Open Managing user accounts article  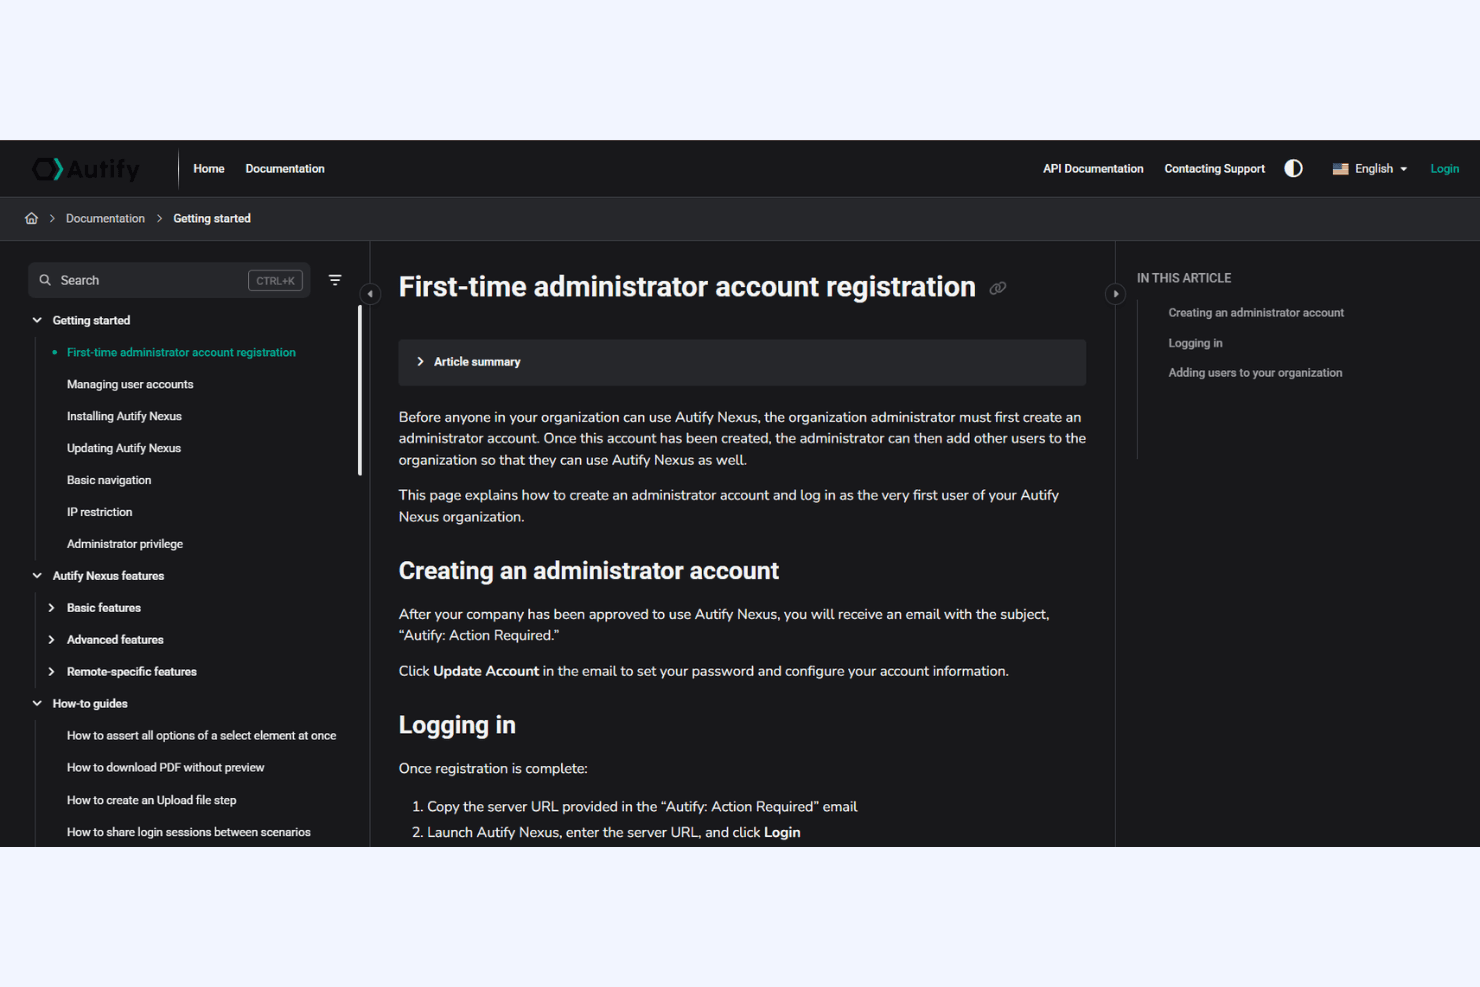click(x=130, y=384)
